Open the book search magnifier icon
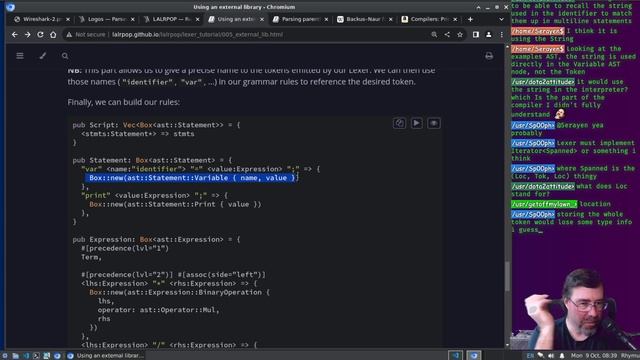Image resolution: width=640 pixels, height=360 pixels. click(x=65, y=56)
